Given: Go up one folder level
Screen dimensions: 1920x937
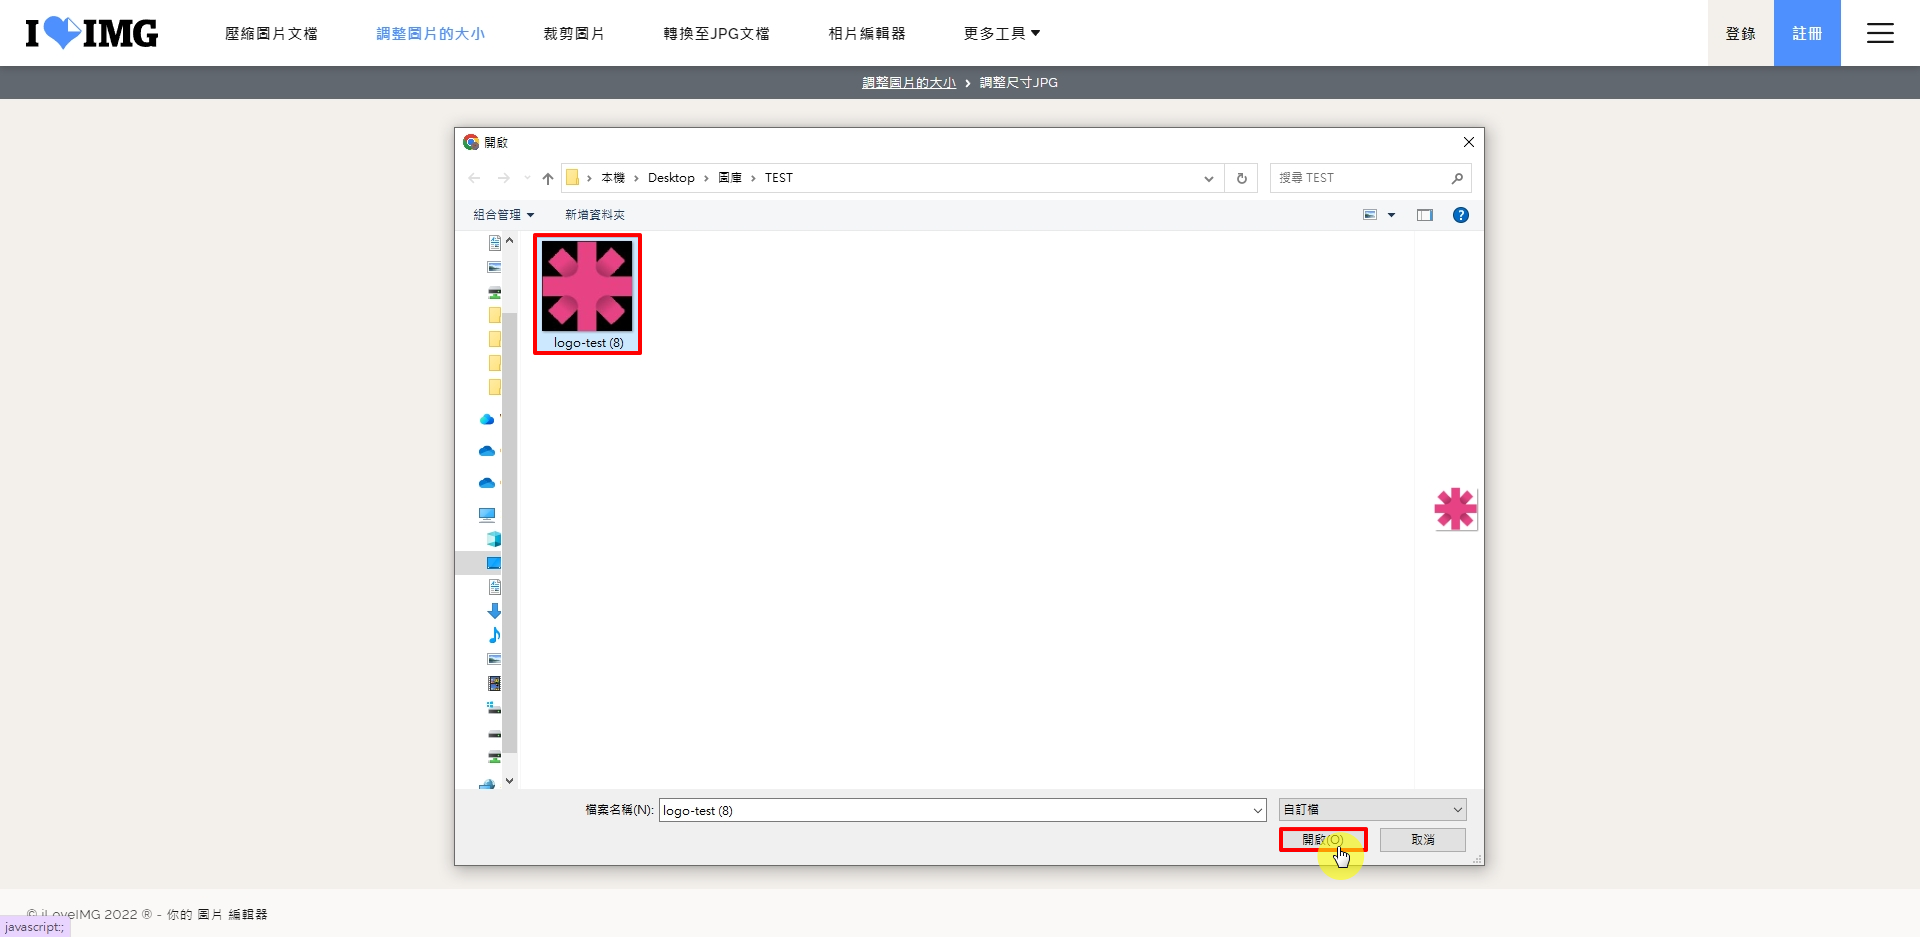Looking at the screenshot, I should click(547, 178).
